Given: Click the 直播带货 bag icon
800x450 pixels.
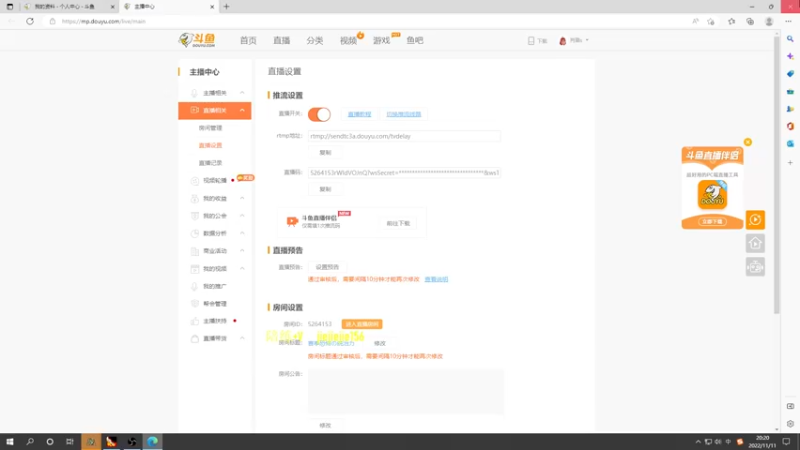Looking at the screenshot, I should 194,339.
